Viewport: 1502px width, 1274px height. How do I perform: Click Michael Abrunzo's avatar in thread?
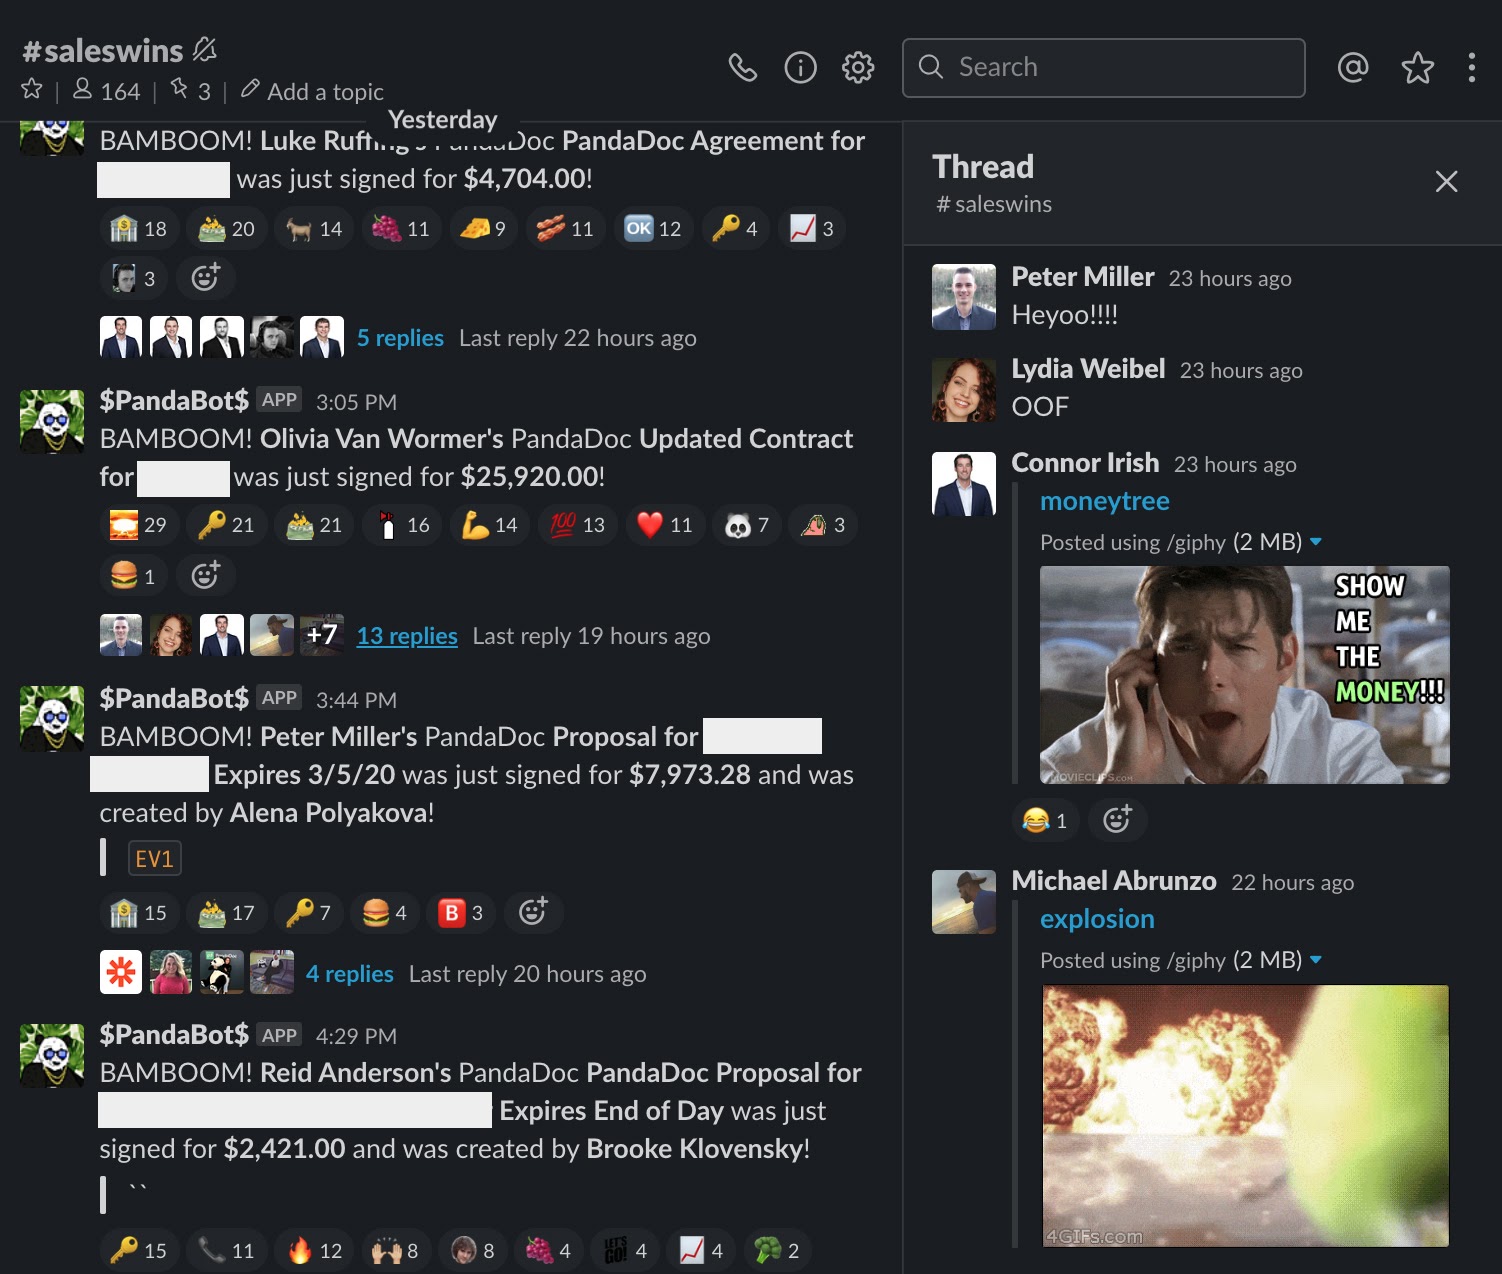[x=964, y=902]
